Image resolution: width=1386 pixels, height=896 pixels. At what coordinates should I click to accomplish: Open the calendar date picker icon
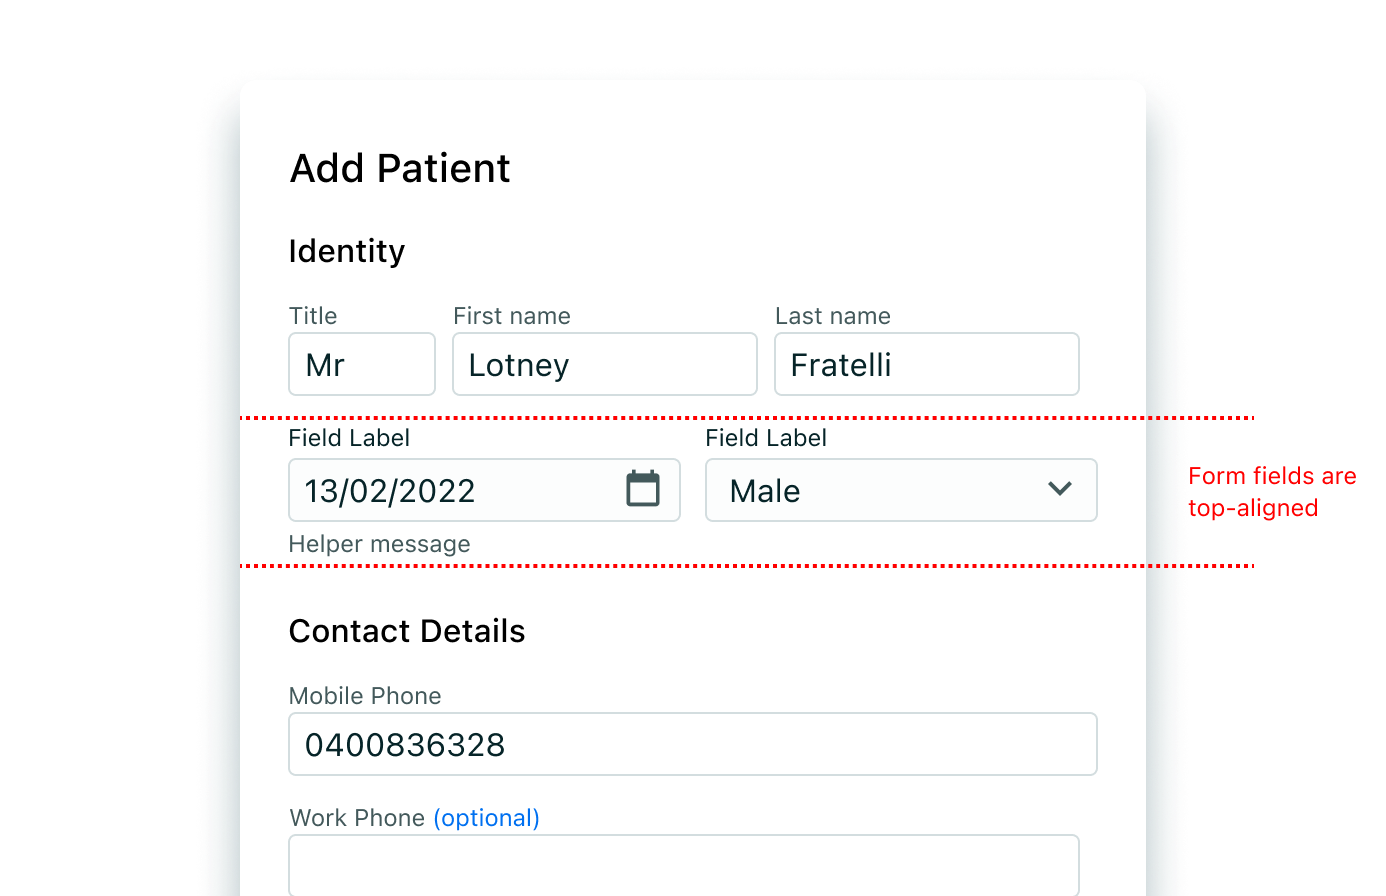pyautogui.click(x=643, y=489)
